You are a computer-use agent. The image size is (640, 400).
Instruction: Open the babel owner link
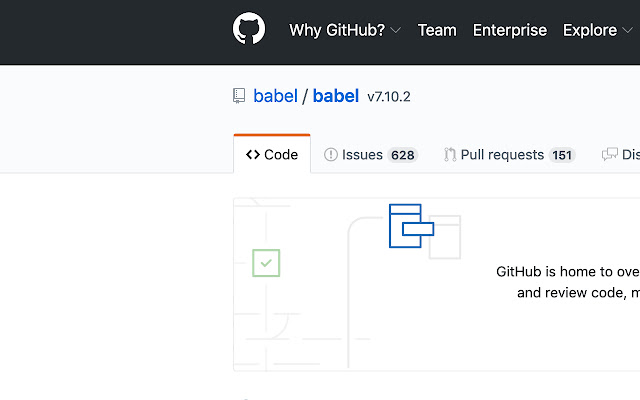tap(276, 96)
